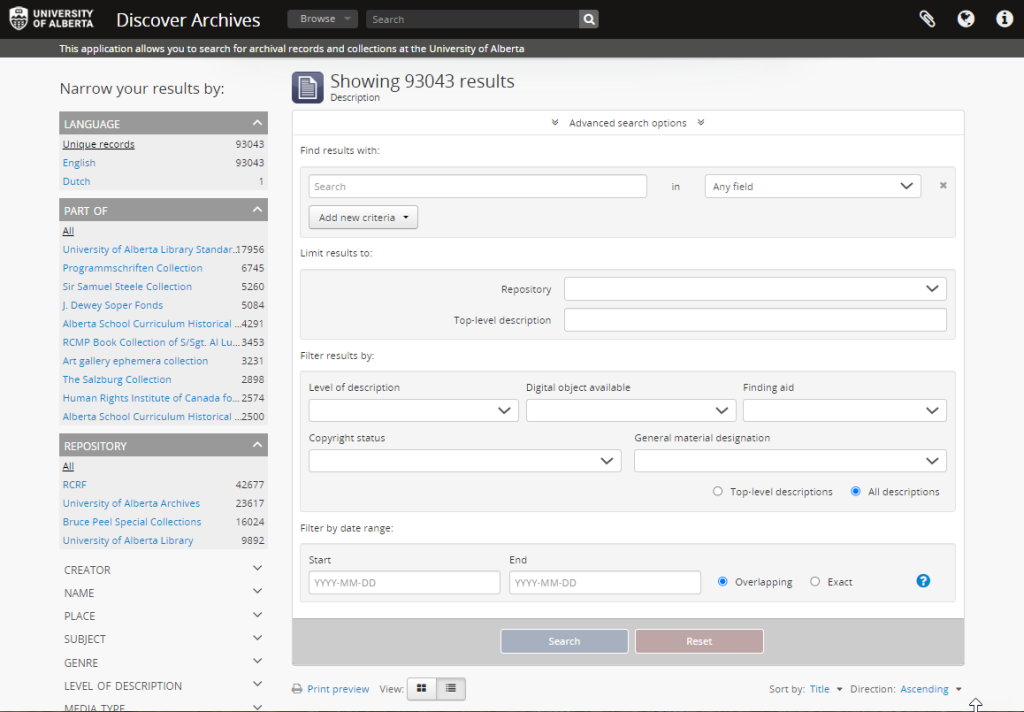
Task: Select Unique records language option
Action: [x=99, y=144]
